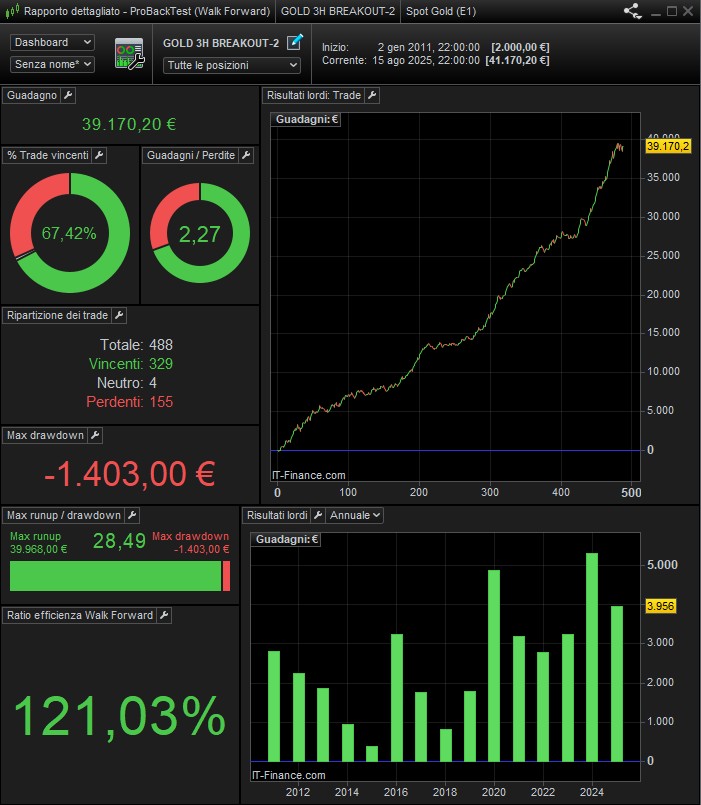This screenshot has width=701, height=805.
Task: Click the green Max runup progress bar
Action: pyautogui.click(x=115, y=576)
